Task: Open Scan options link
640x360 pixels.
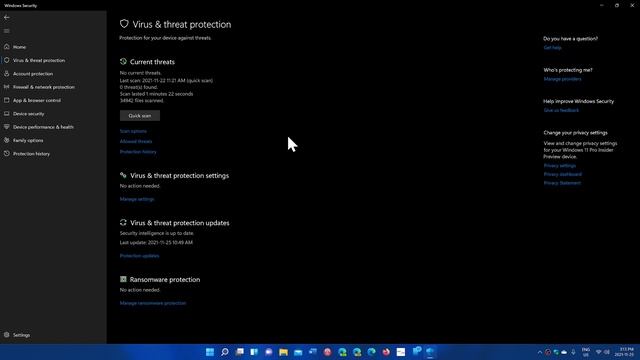Action: click(x=133, y=131)
